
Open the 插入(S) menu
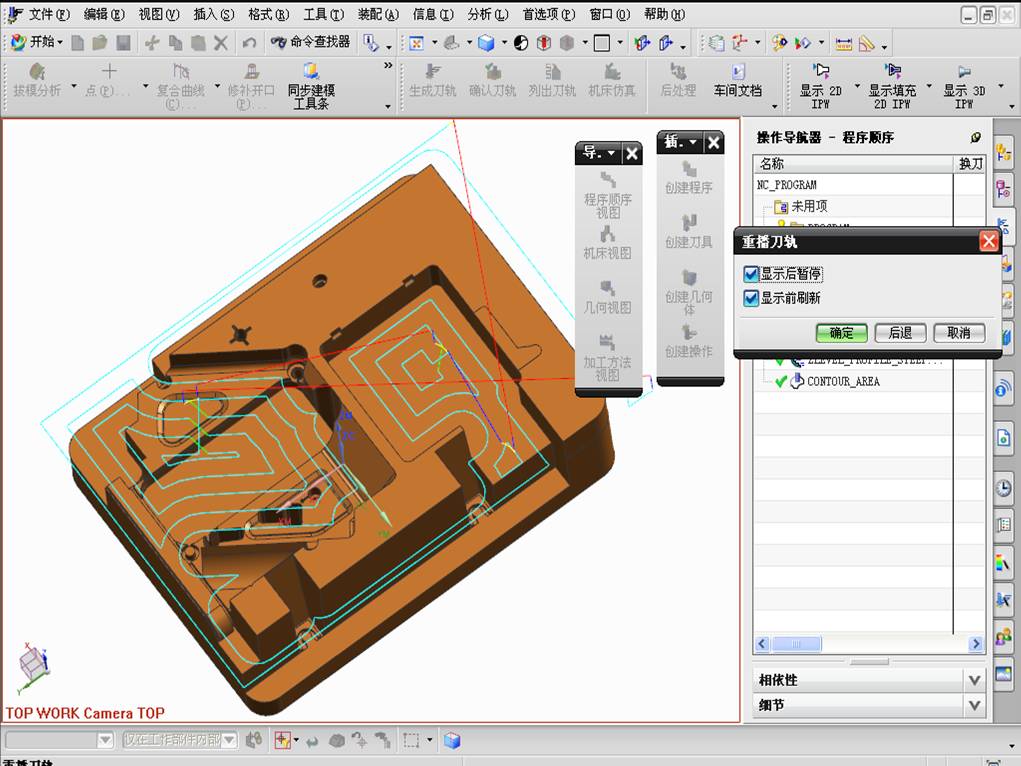tap(214, 14)
